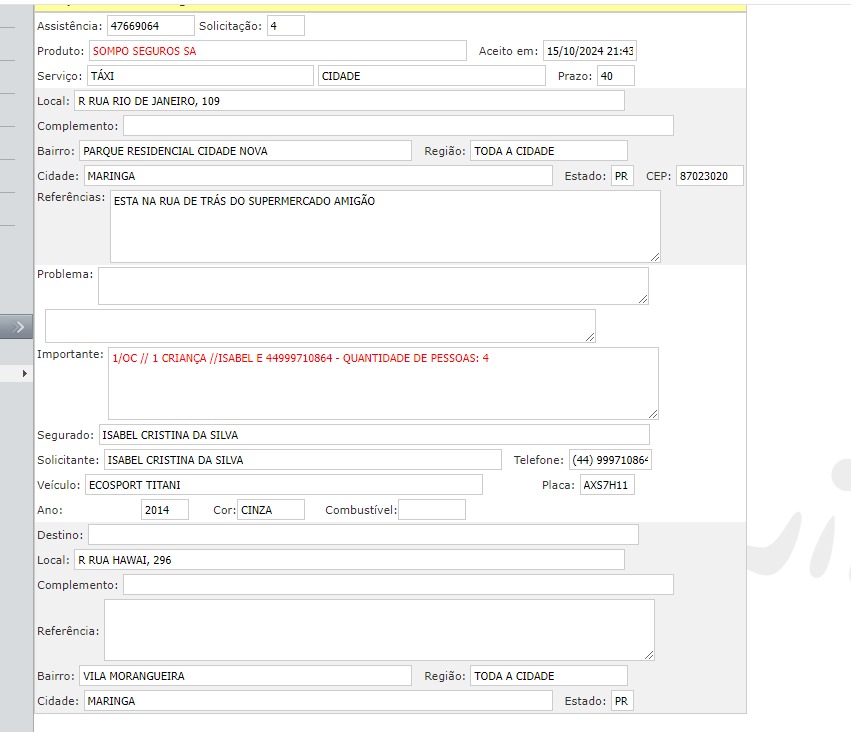Click the Bairro field PARQUE RESIDENCIAL CIDADE NOVA
Screen dimensions: 851x732
(245, 151)
